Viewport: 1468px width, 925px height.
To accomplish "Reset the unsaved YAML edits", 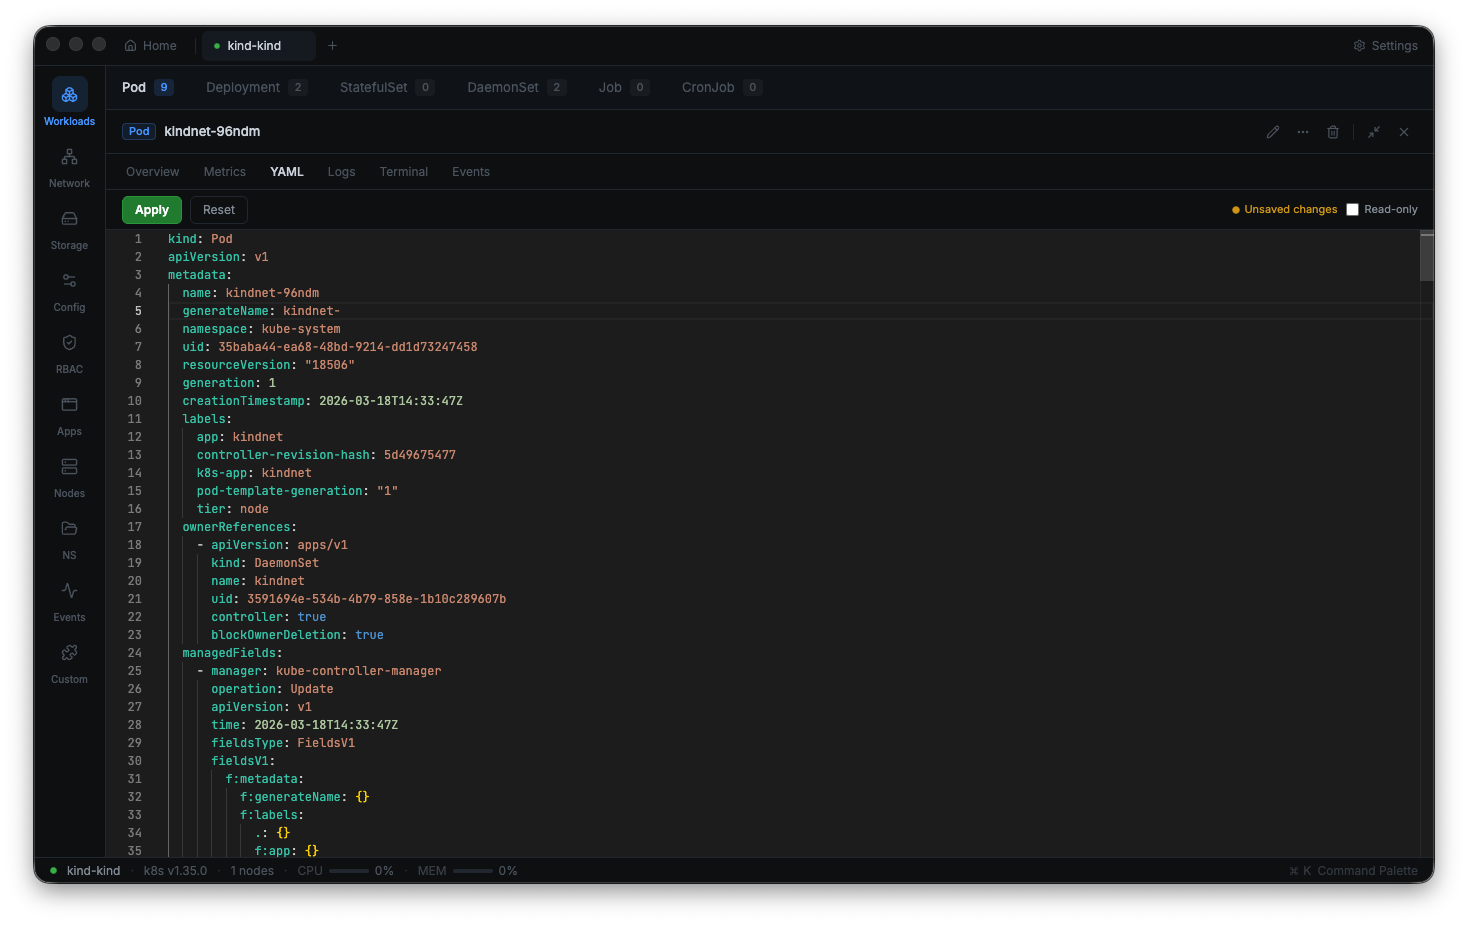I will pos(218,209).
